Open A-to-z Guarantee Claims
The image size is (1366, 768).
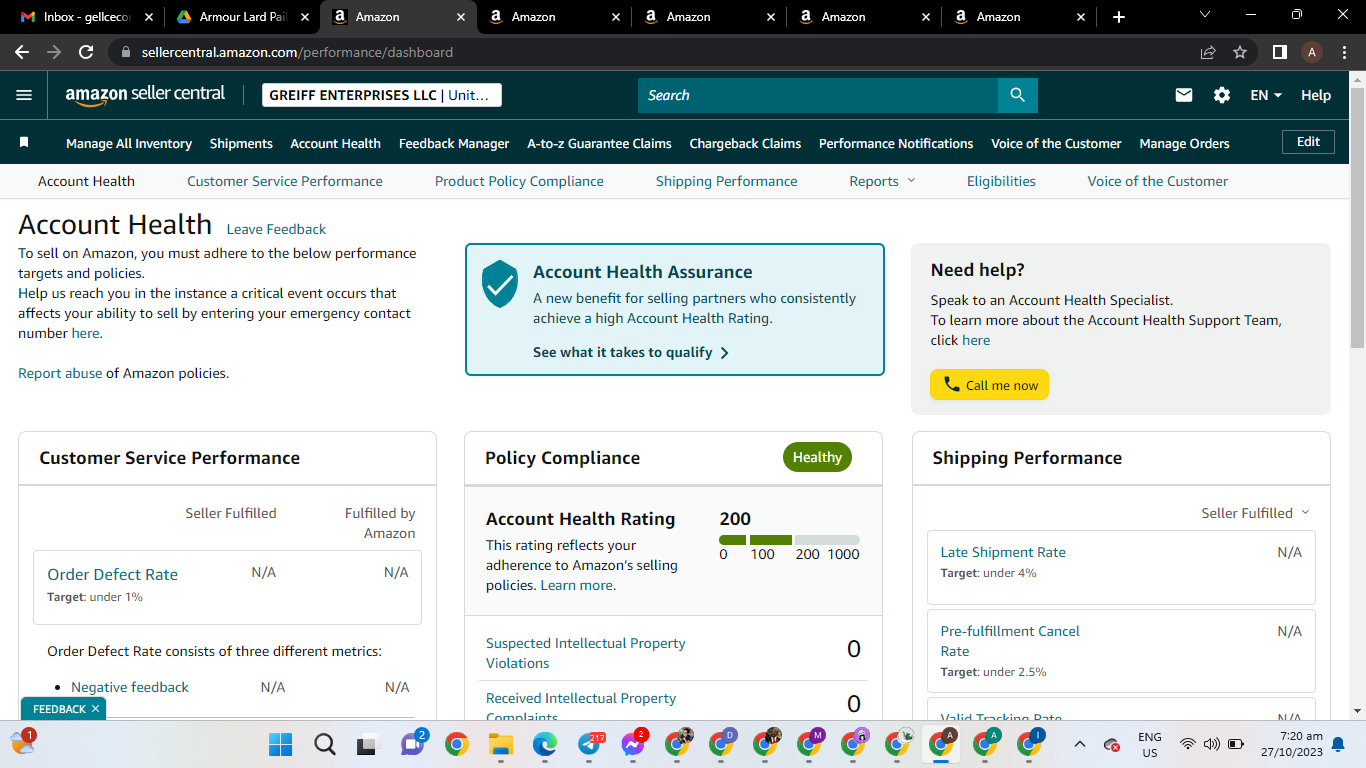599,143
